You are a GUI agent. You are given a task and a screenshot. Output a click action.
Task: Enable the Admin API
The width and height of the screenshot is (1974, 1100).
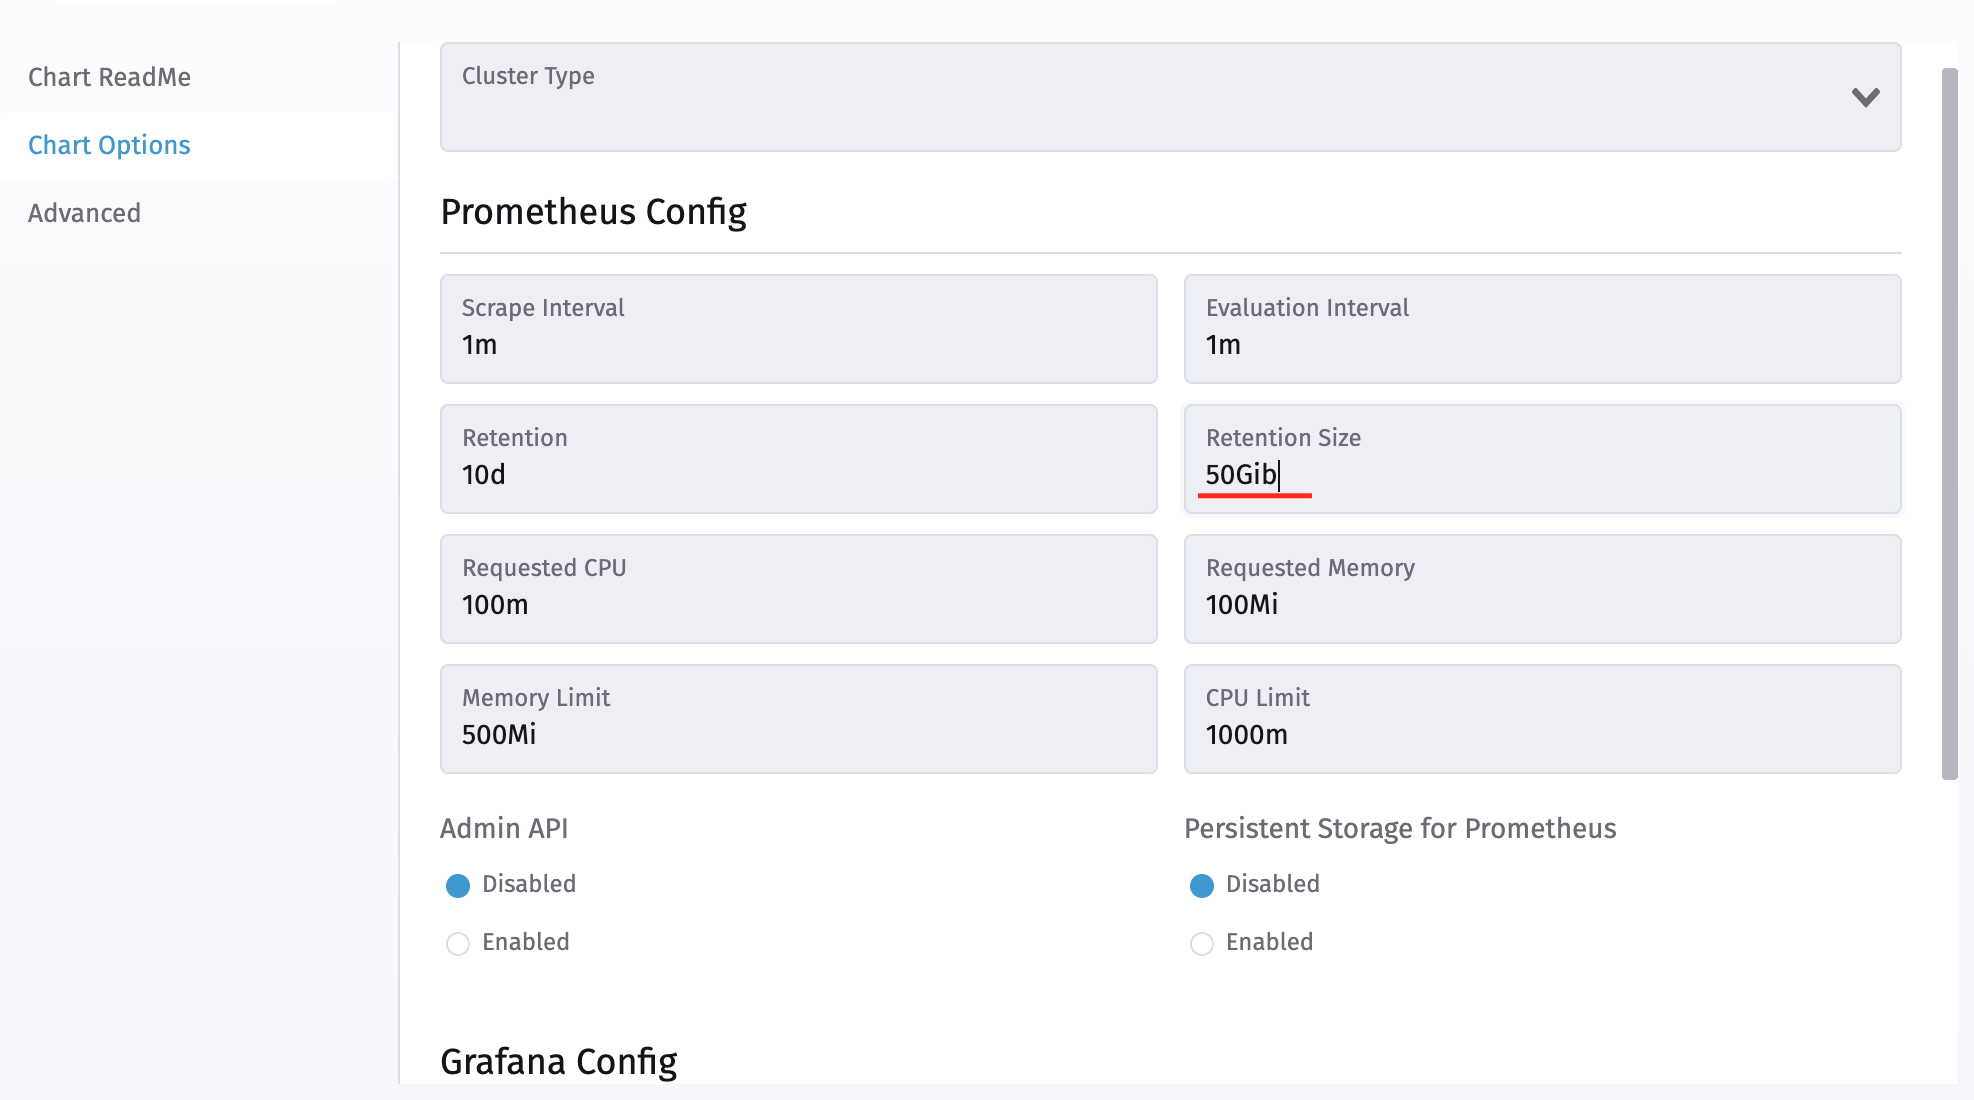click(x=458, y=942)
